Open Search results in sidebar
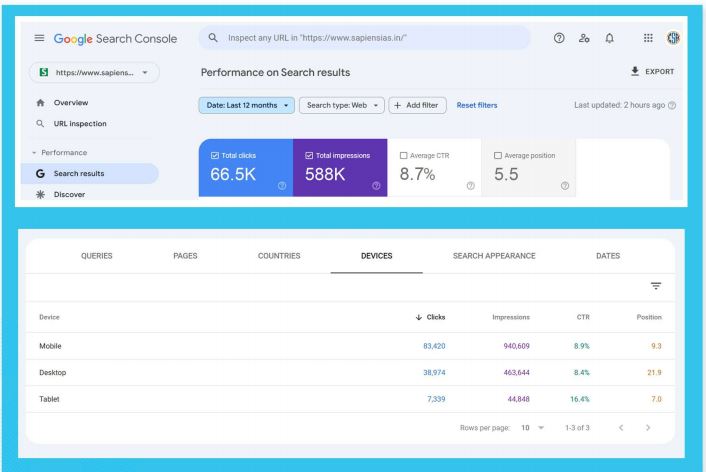Image resolution: width=706 pixels, height=472 pixels. 90,173
